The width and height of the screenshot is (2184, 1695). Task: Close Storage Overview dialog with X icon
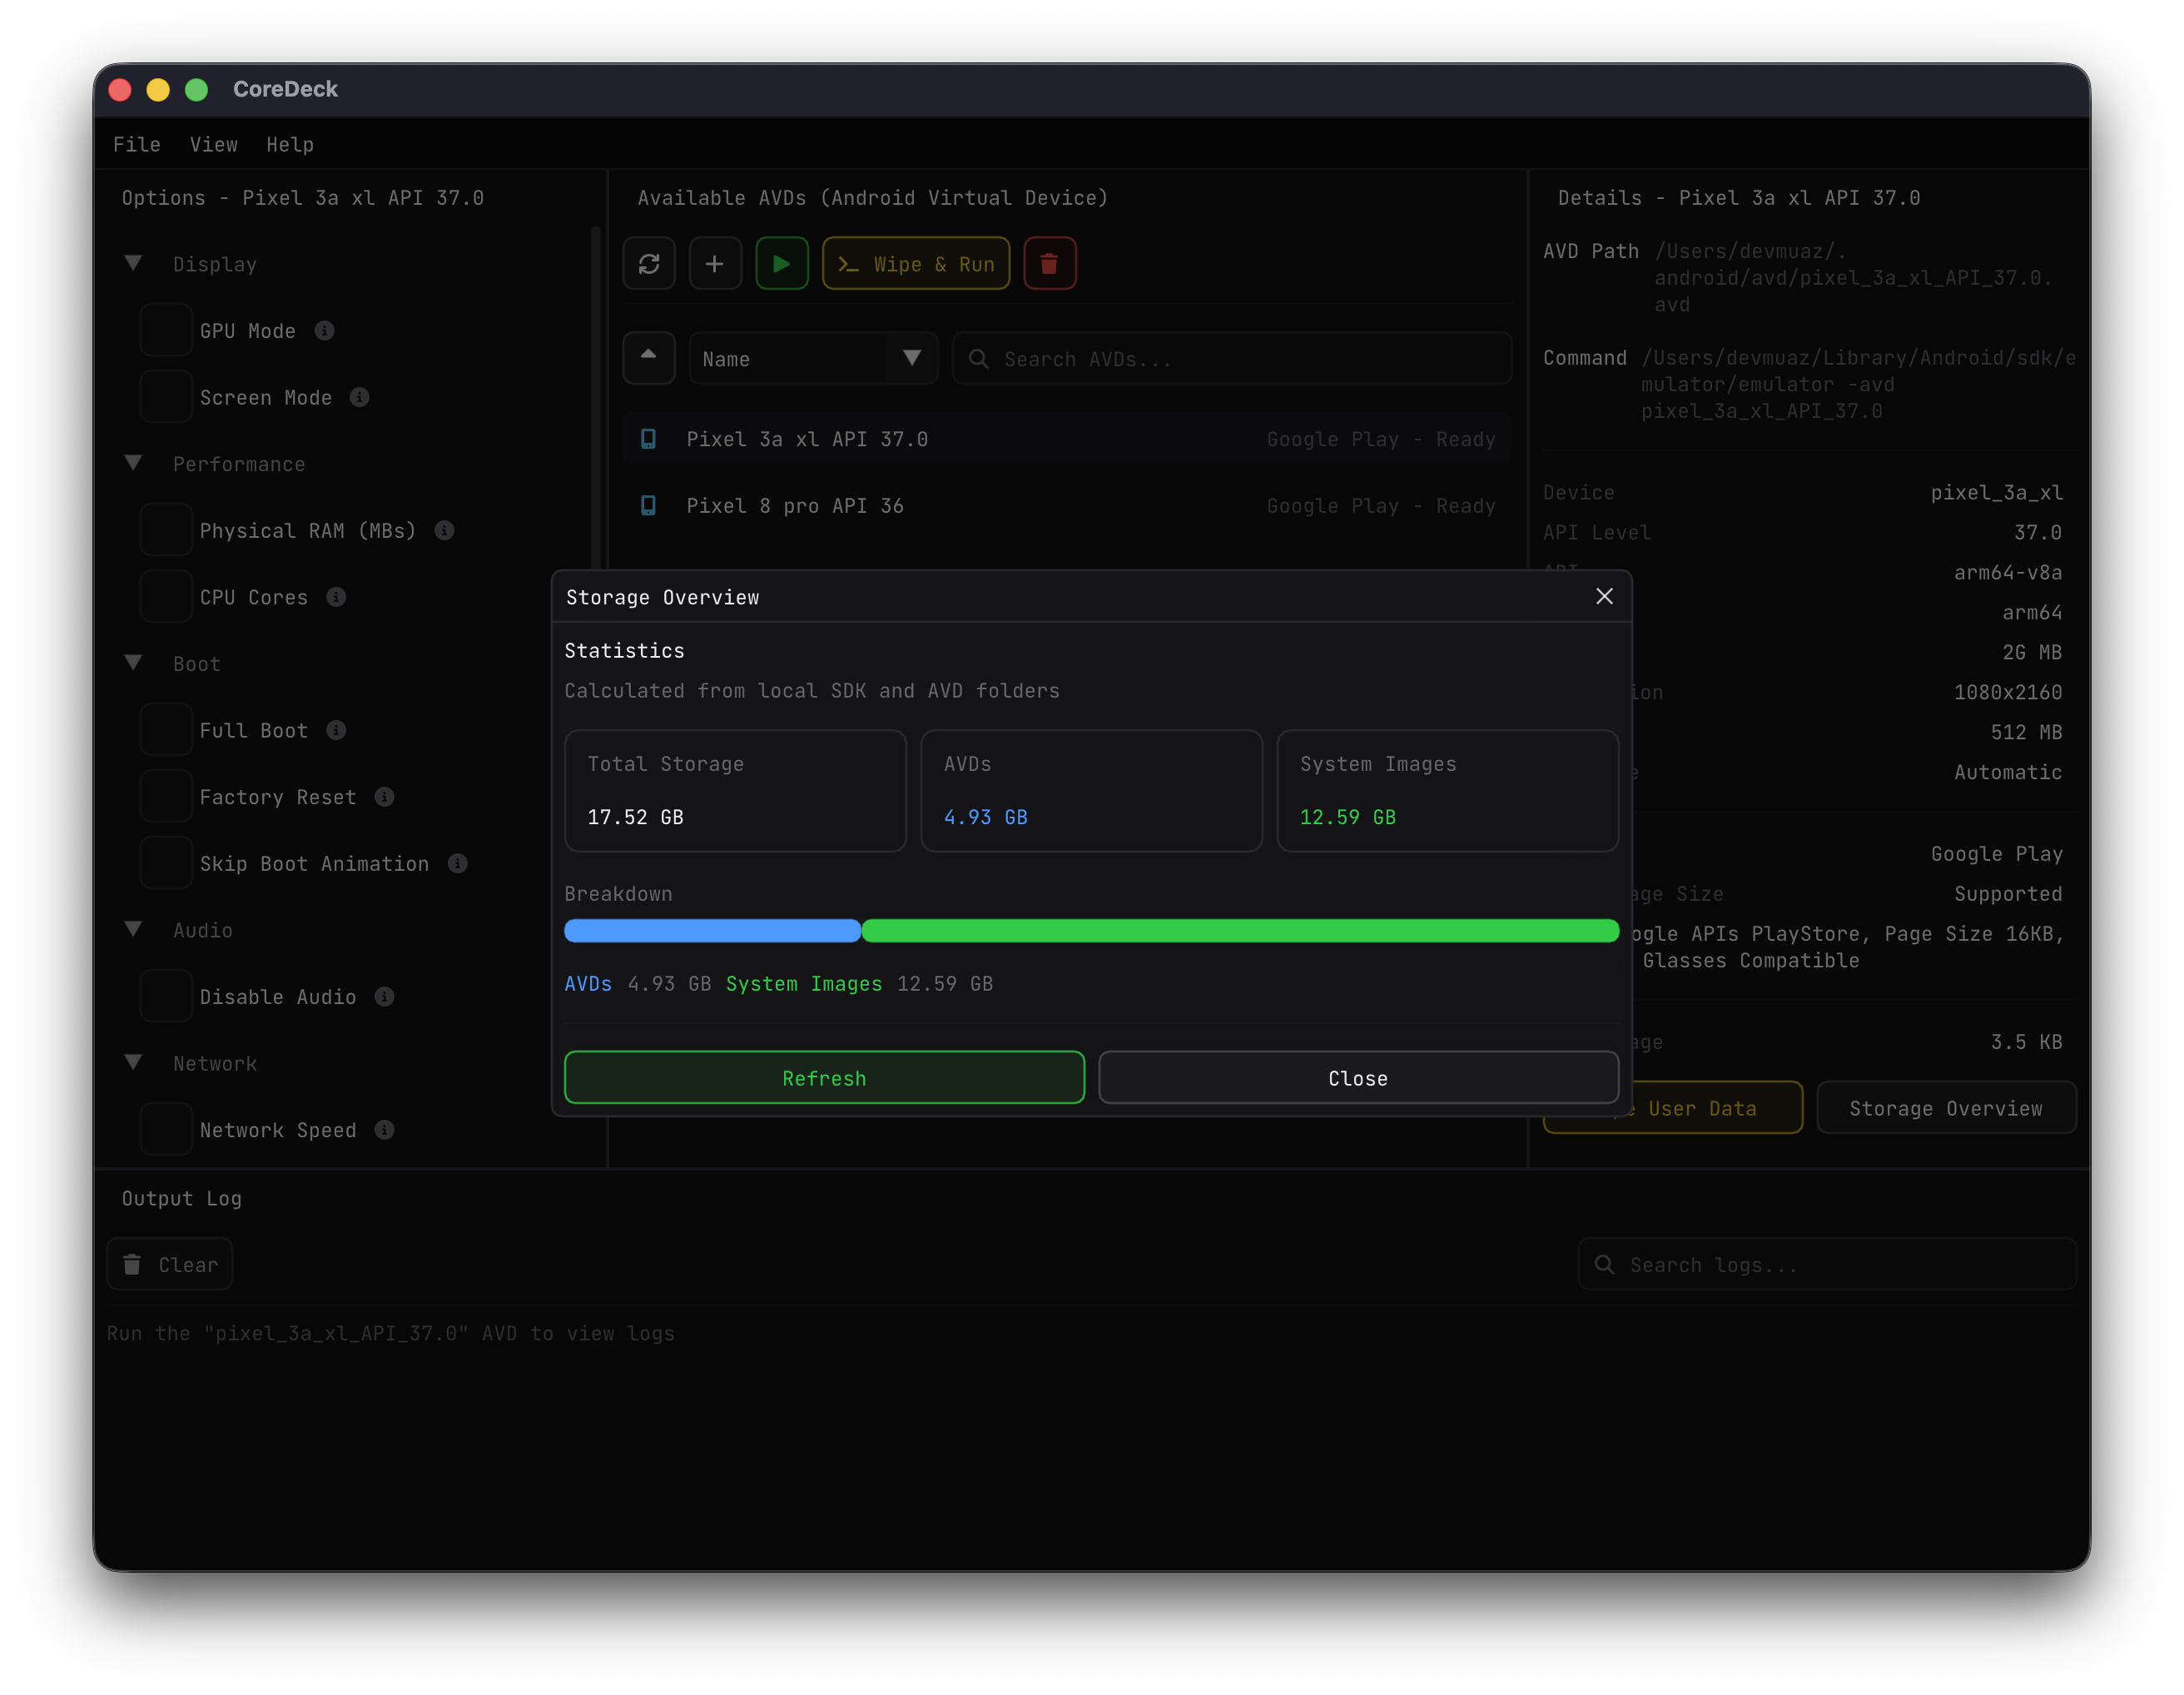point(1605,597)
